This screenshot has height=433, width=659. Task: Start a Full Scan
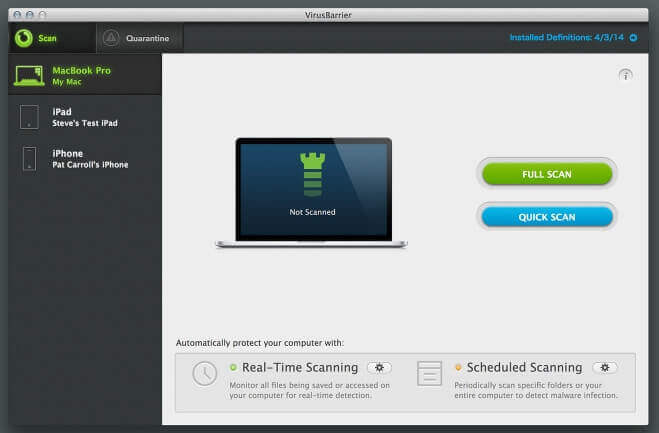point(547,174)
